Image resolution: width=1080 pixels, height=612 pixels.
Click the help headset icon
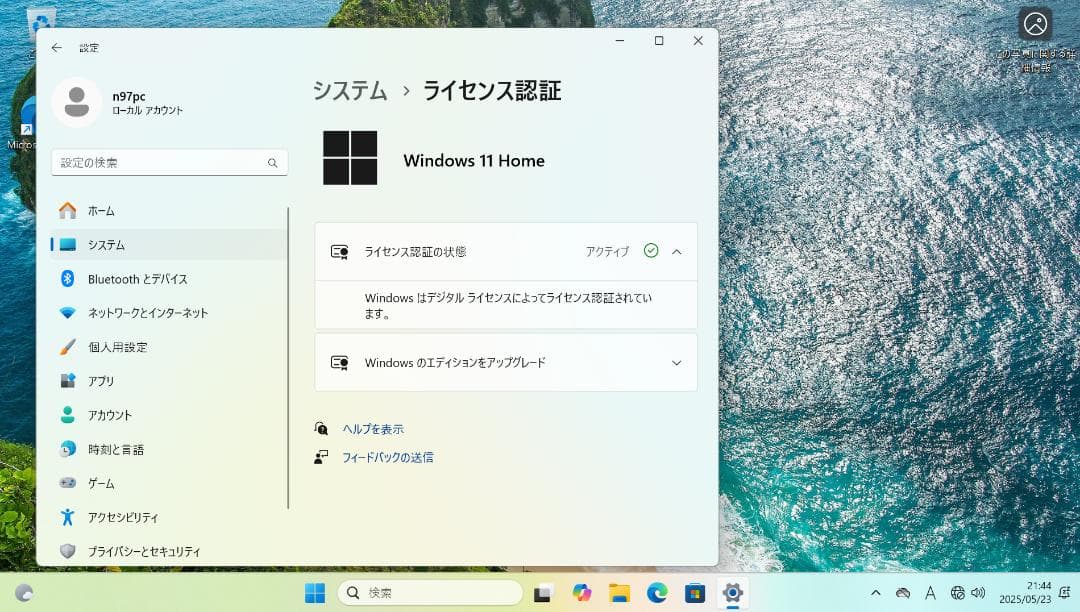(321, 429)
